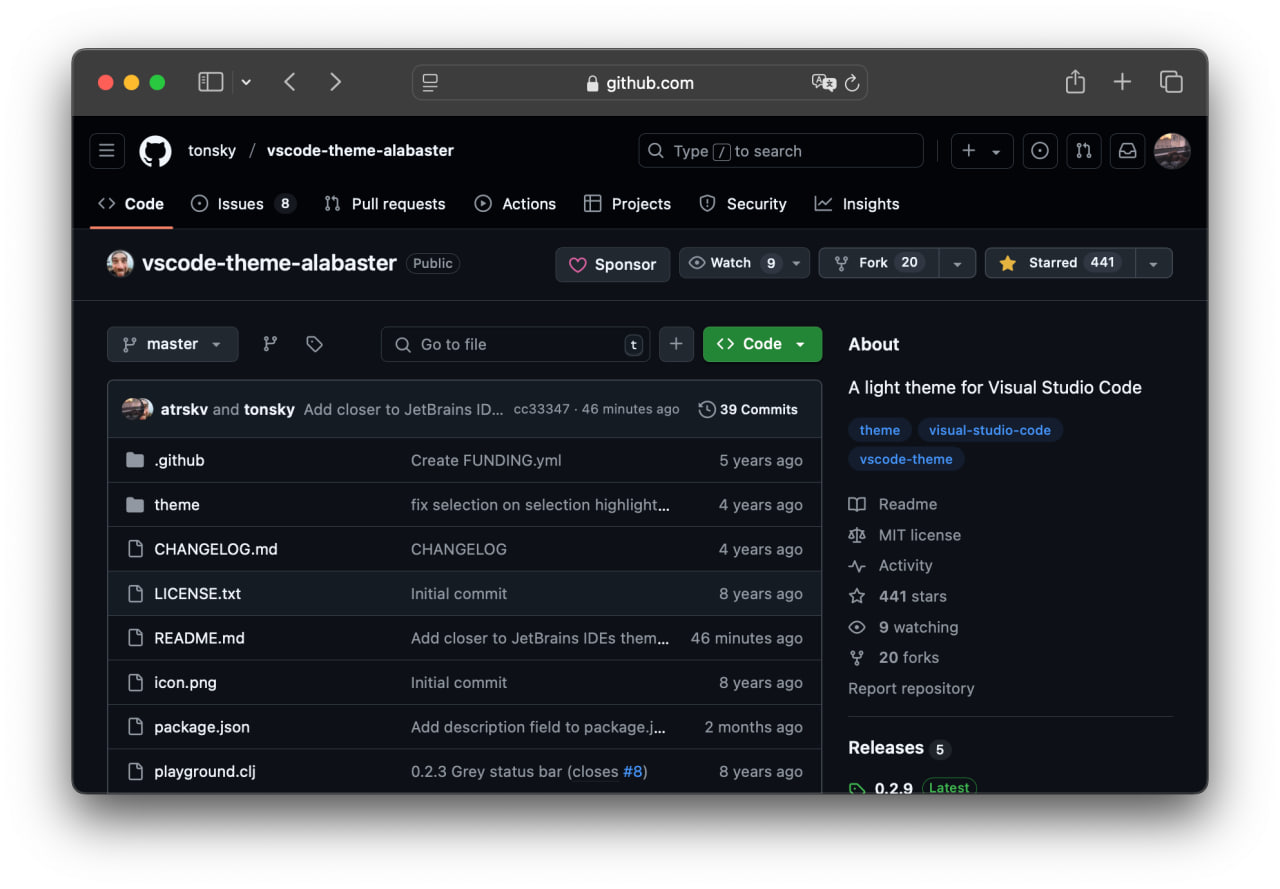Open the master branch dropdown

pos(173,344)
